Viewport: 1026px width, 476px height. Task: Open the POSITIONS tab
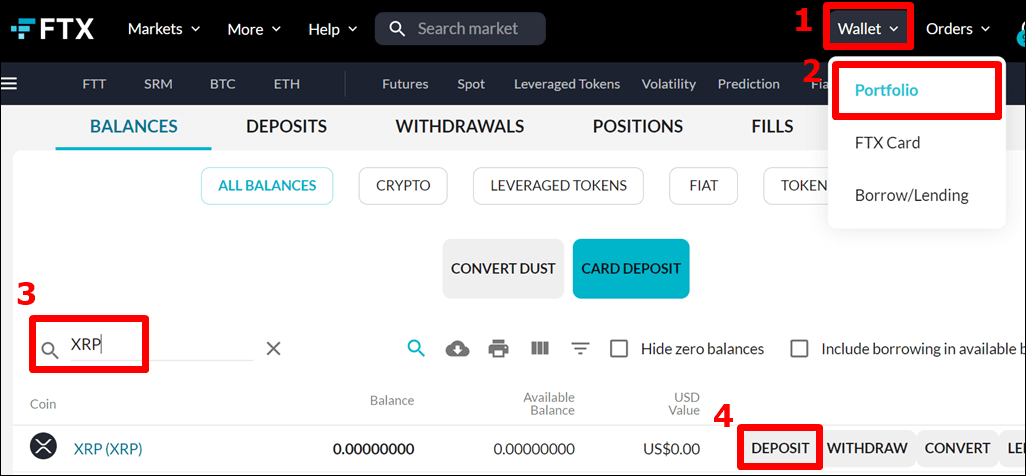click(638, 126)
